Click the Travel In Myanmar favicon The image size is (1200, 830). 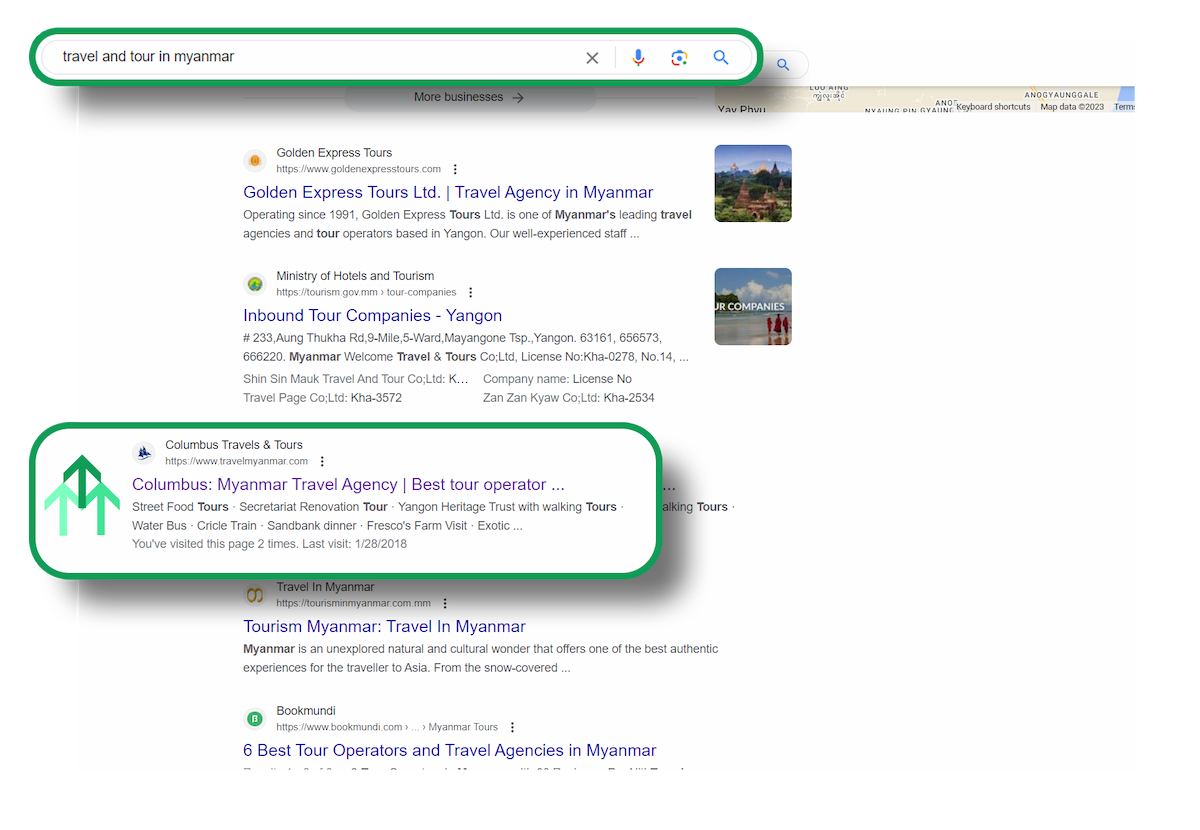coord(255,595)
